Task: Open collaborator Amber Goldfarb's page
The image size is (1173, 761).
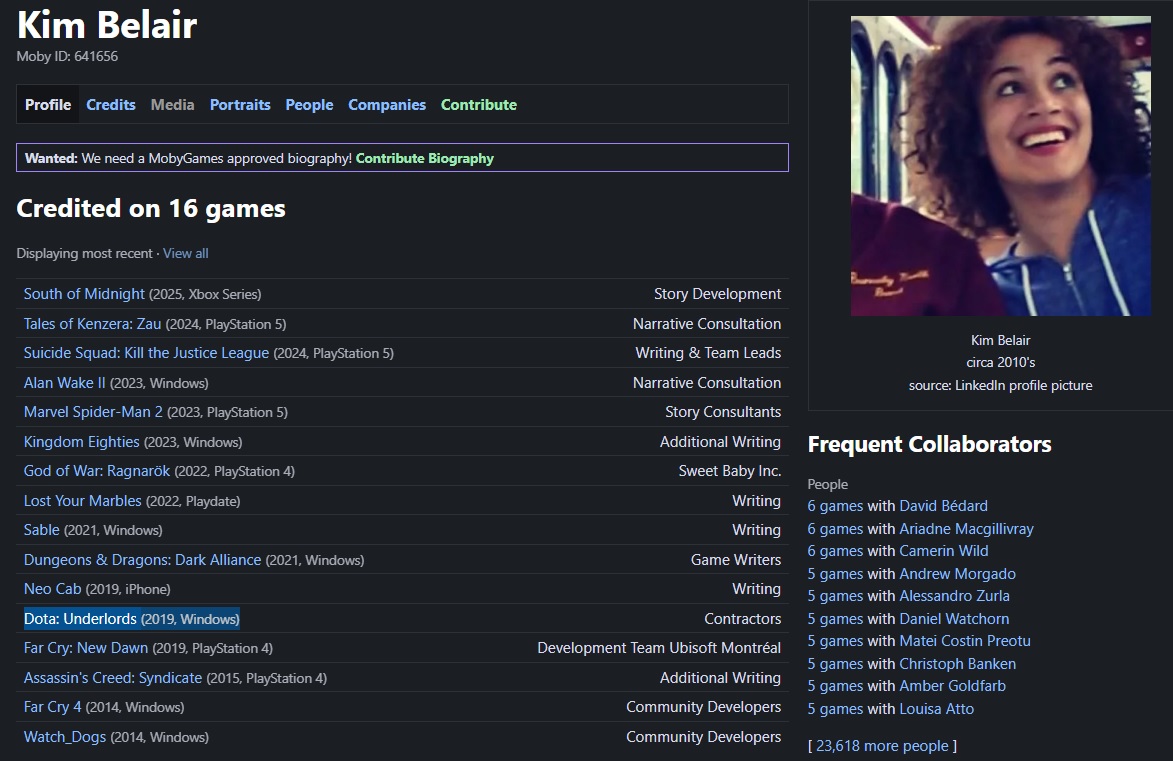Action: click(952, 685)
